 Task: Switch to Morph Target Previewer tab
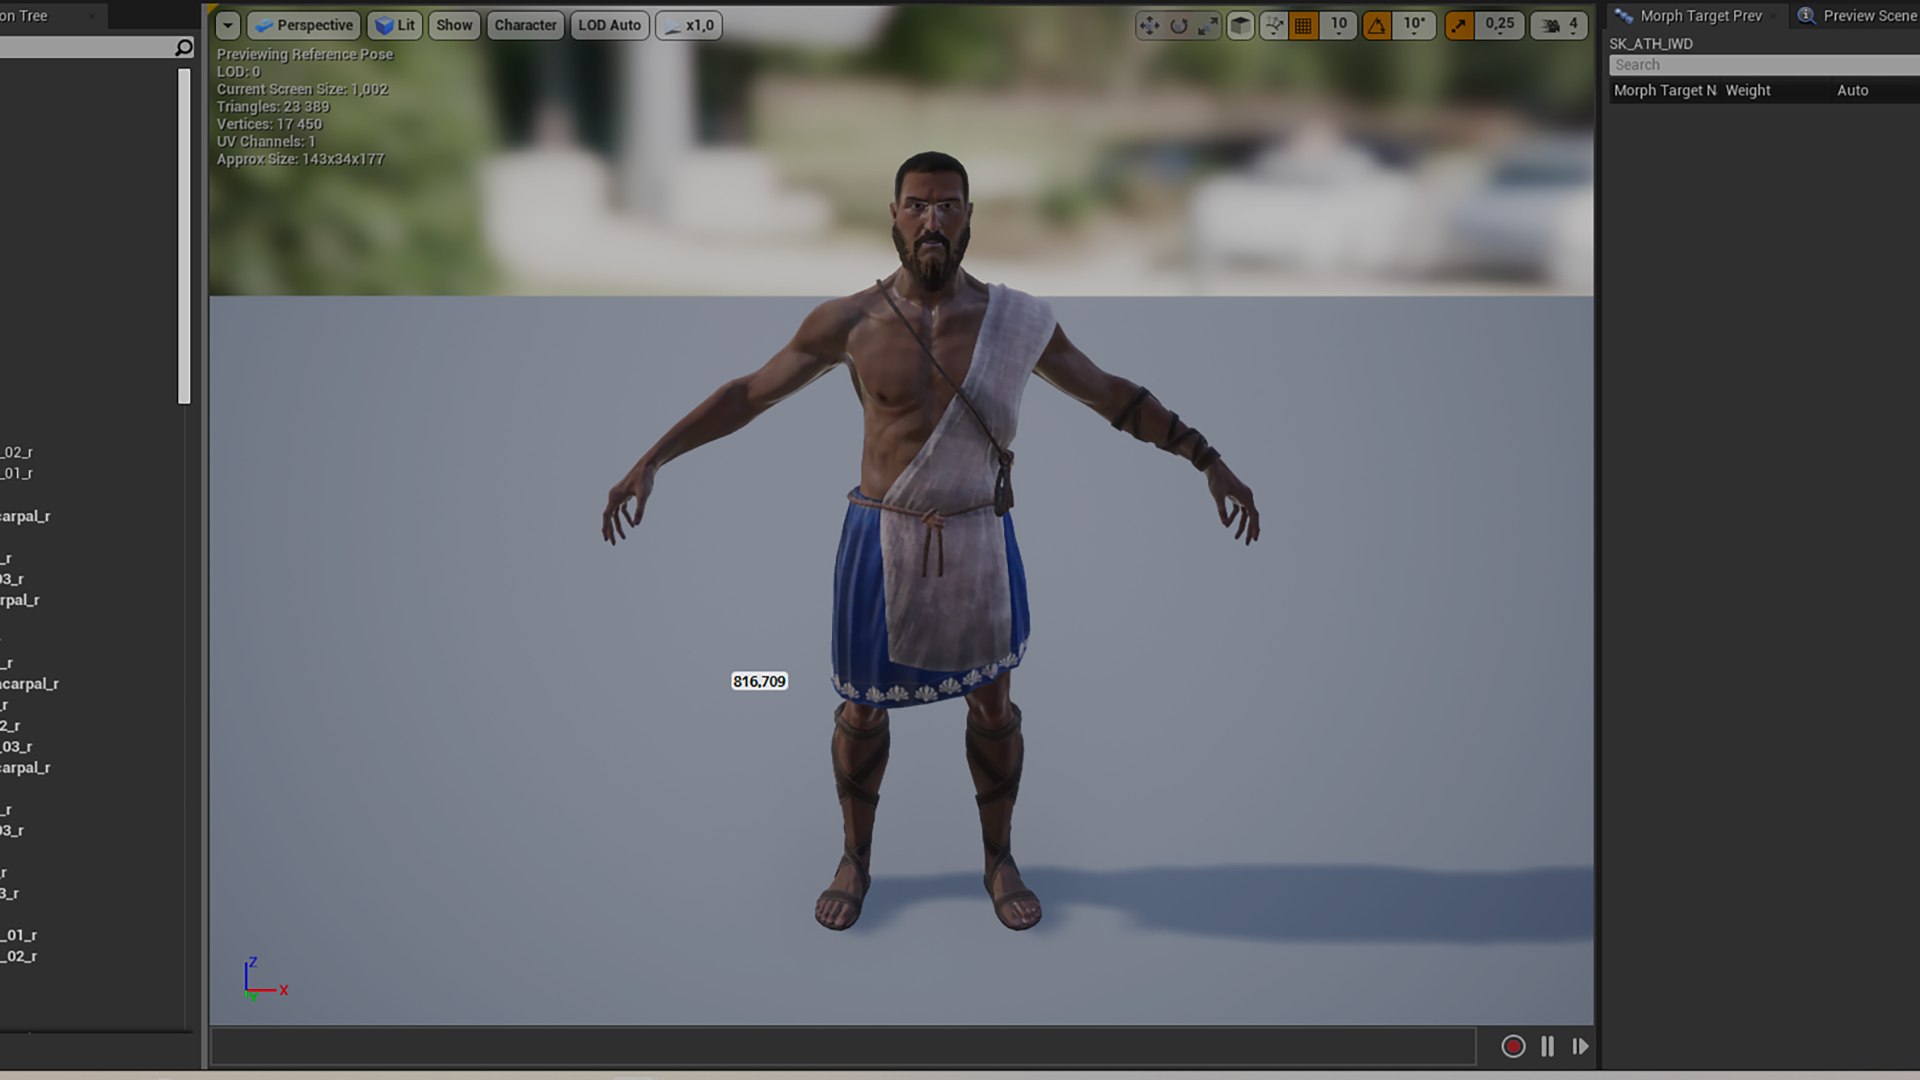(x=1699, y=16)
